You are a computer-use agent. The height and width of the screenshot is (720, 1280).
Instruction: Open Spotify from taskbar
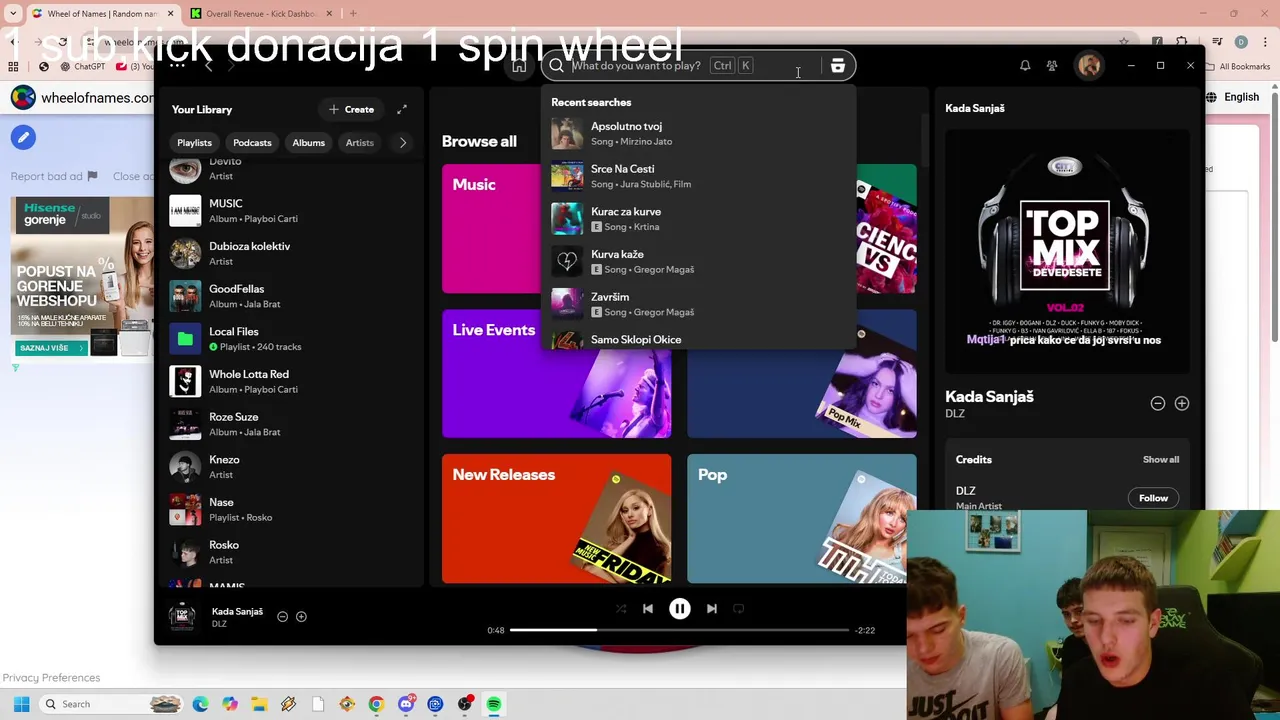tap(494, 704)
